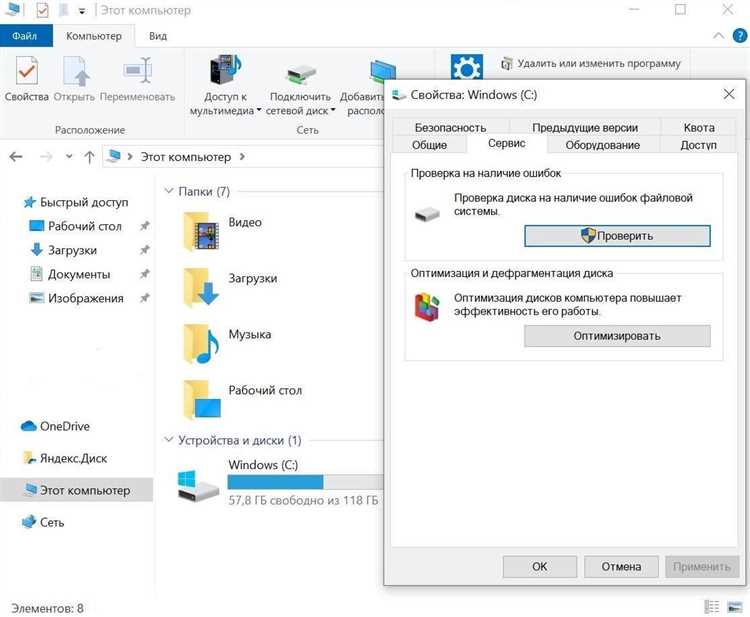Click the Оптимизировать button

point(617,336)
